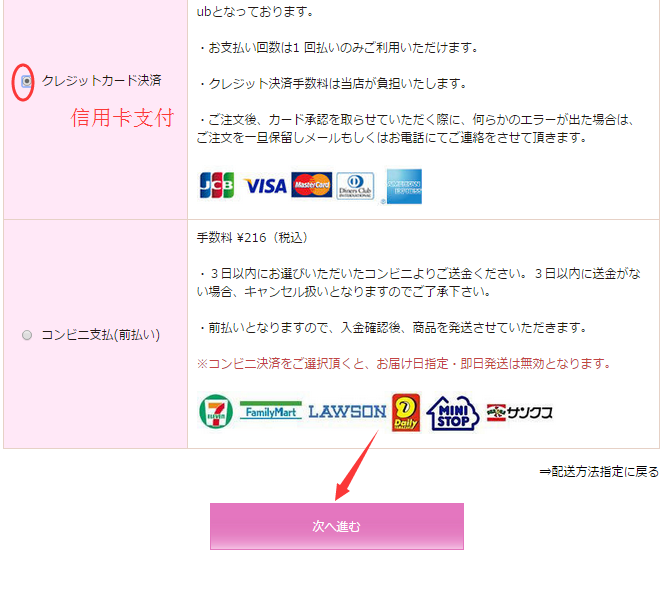Viewport: 663px width, 591px height.
Task: Click the 次へ進む button
Action: tap(337, 526)
